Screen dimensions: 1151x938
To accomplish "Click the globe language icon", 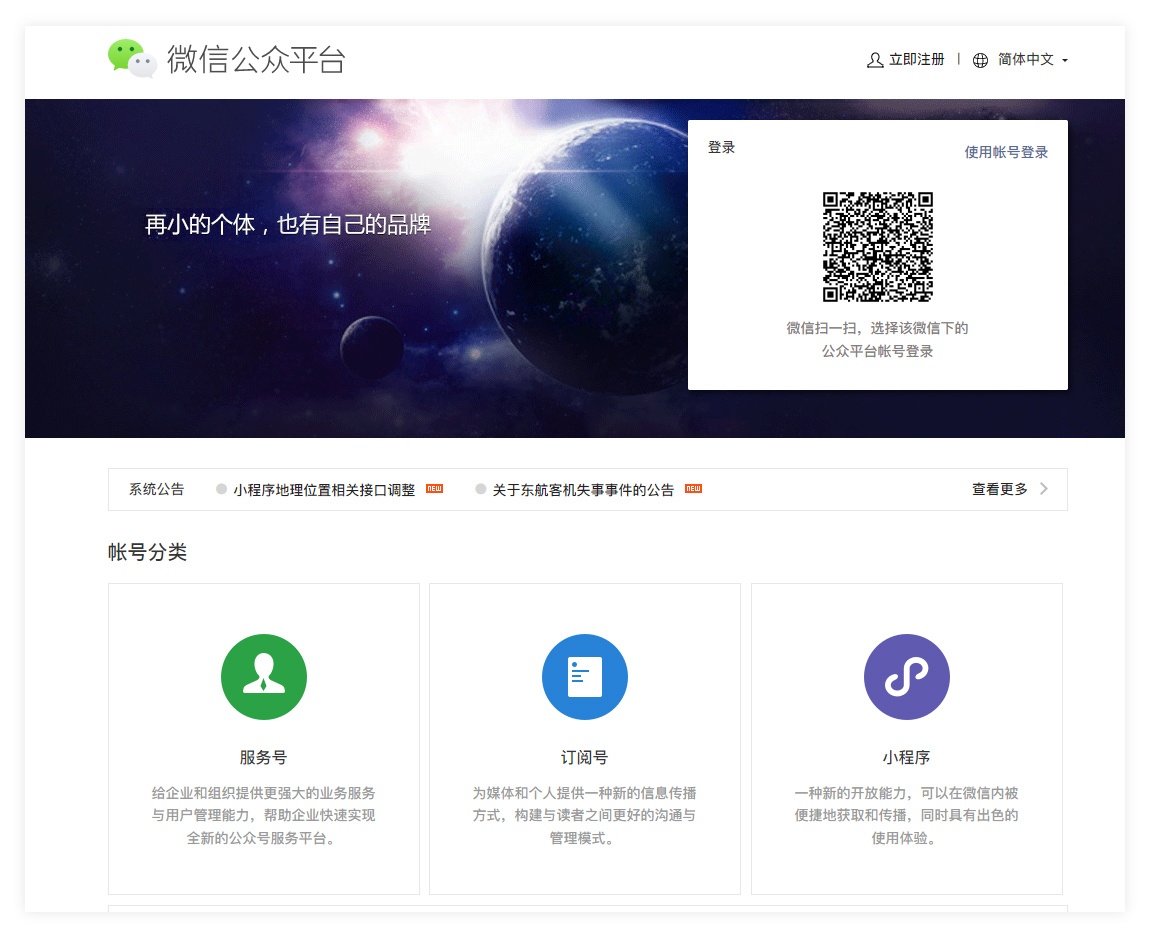I will pos(980,60).
